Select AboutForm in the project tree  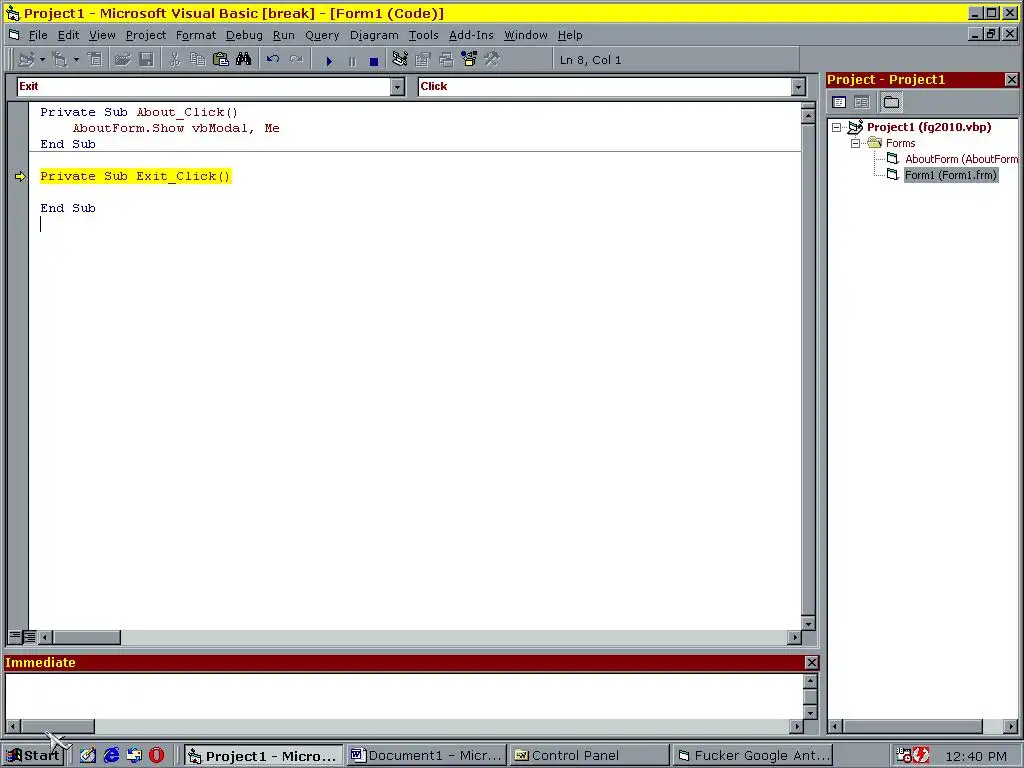[961, 159]
